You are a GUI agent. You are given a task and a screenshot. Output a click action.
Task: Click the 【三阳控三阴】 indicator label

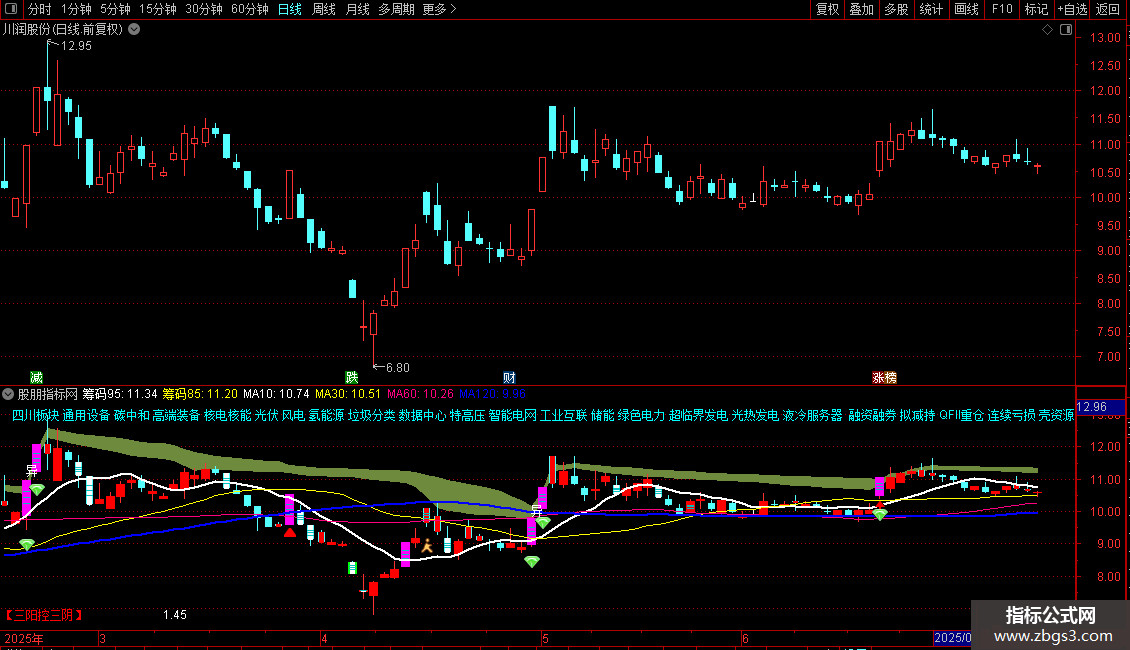point(43,615)
